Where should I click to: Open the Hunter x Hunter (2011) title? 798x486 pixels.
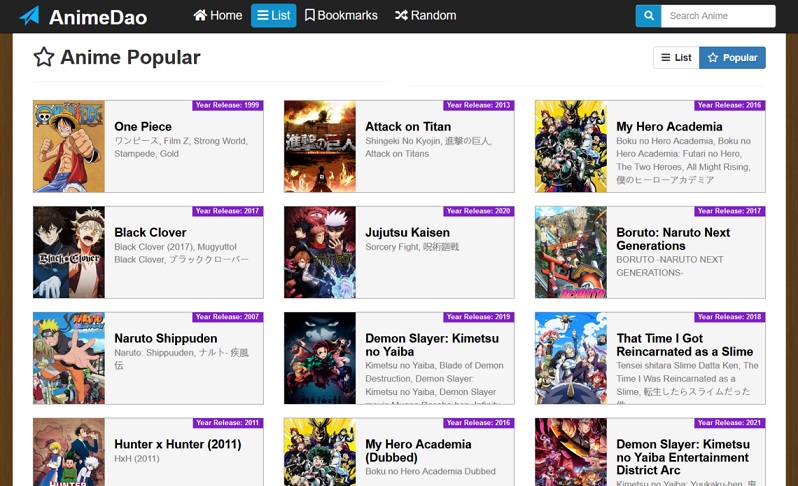click(x=178, y=444)
